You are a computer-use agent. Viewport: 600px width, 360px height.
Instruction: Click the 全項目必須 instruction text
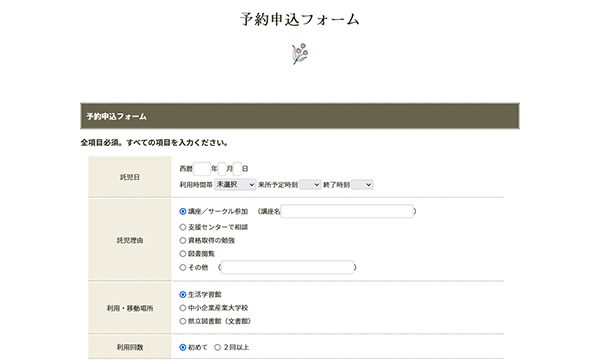pos(154,143)
